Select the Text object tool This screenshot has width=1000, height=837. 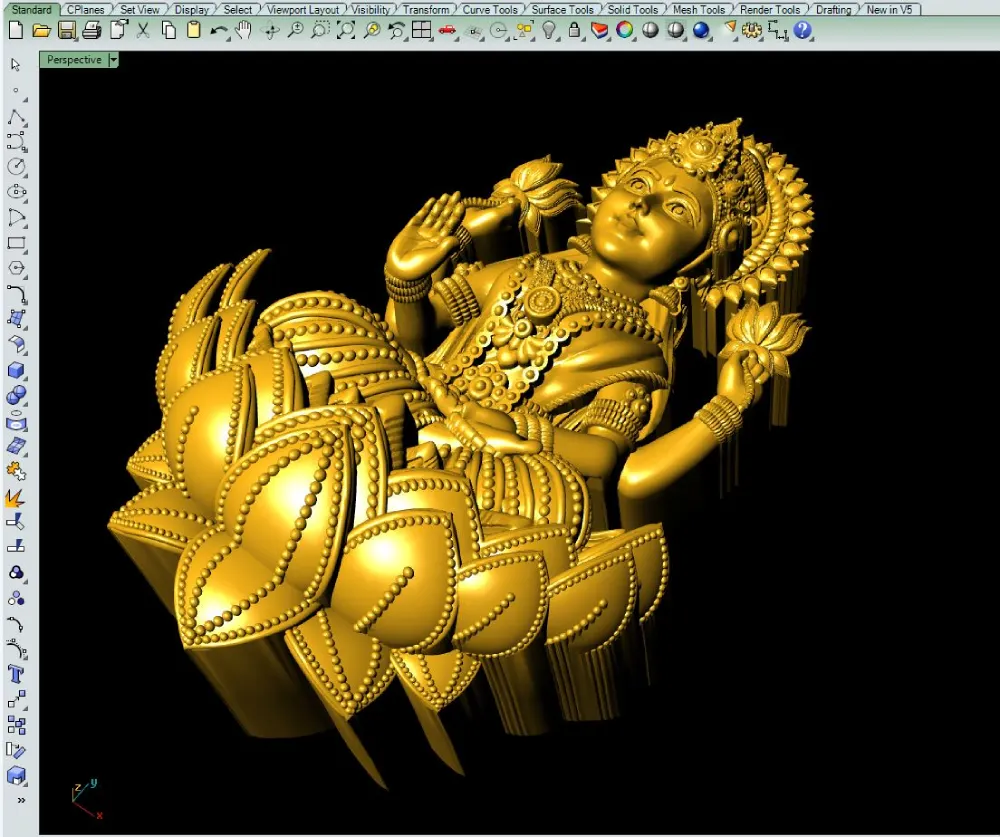(x=17, y=674)
